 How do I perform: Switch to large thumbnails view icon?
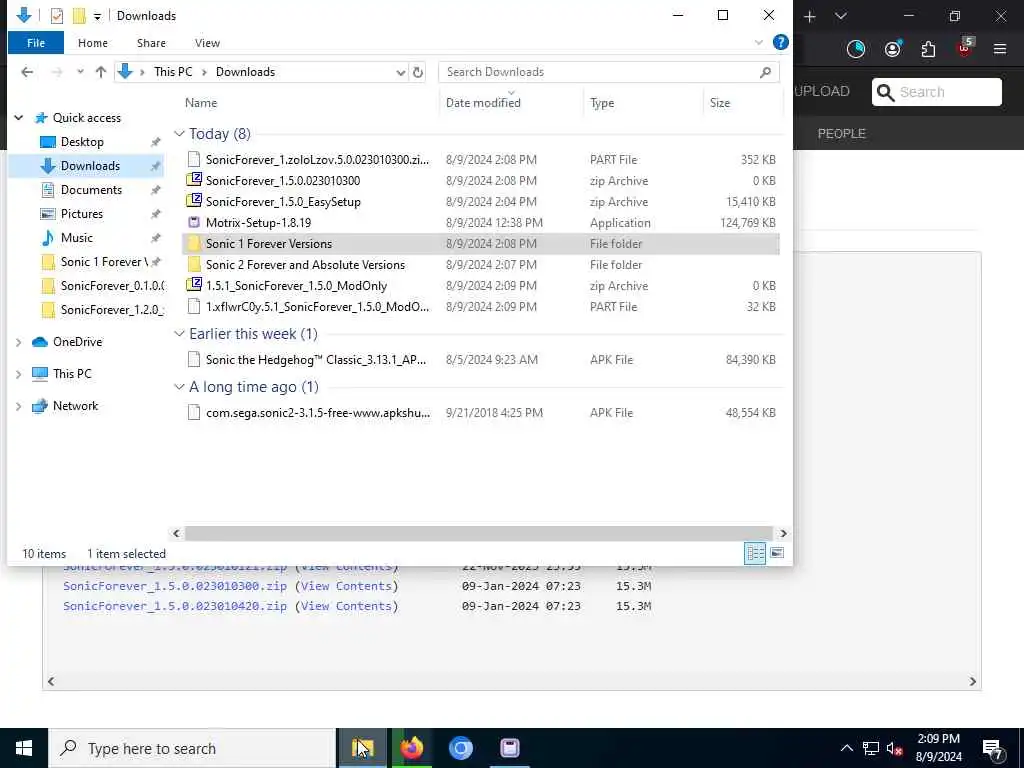(x=776, y=553)
